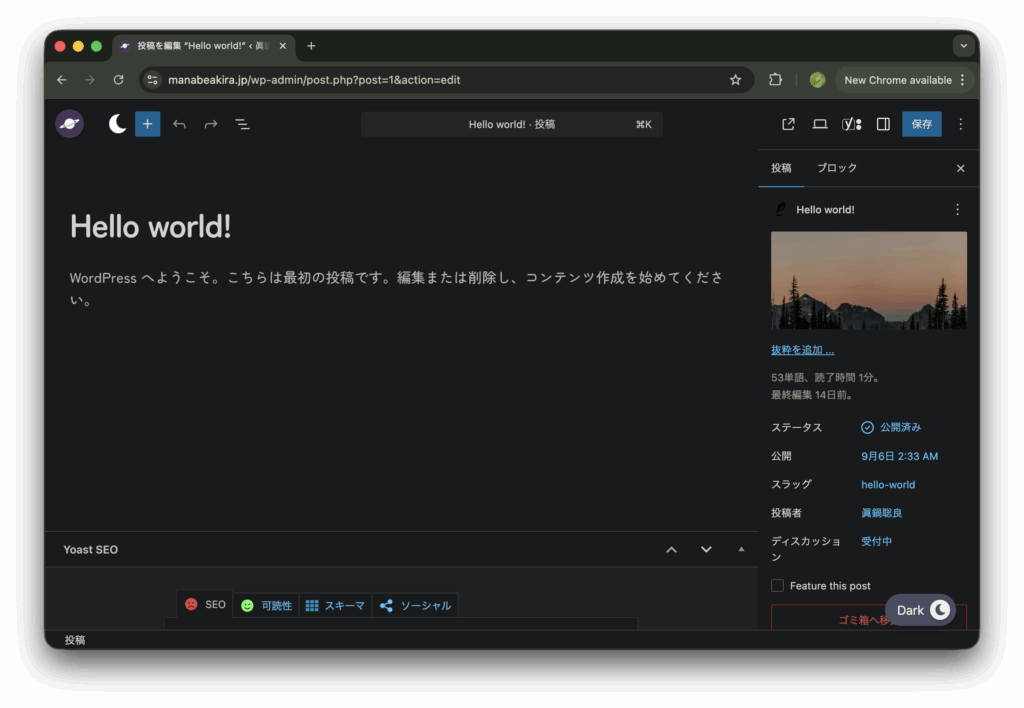Open the device preview laptop icon
1024x708 pixels.
[819, 124]
